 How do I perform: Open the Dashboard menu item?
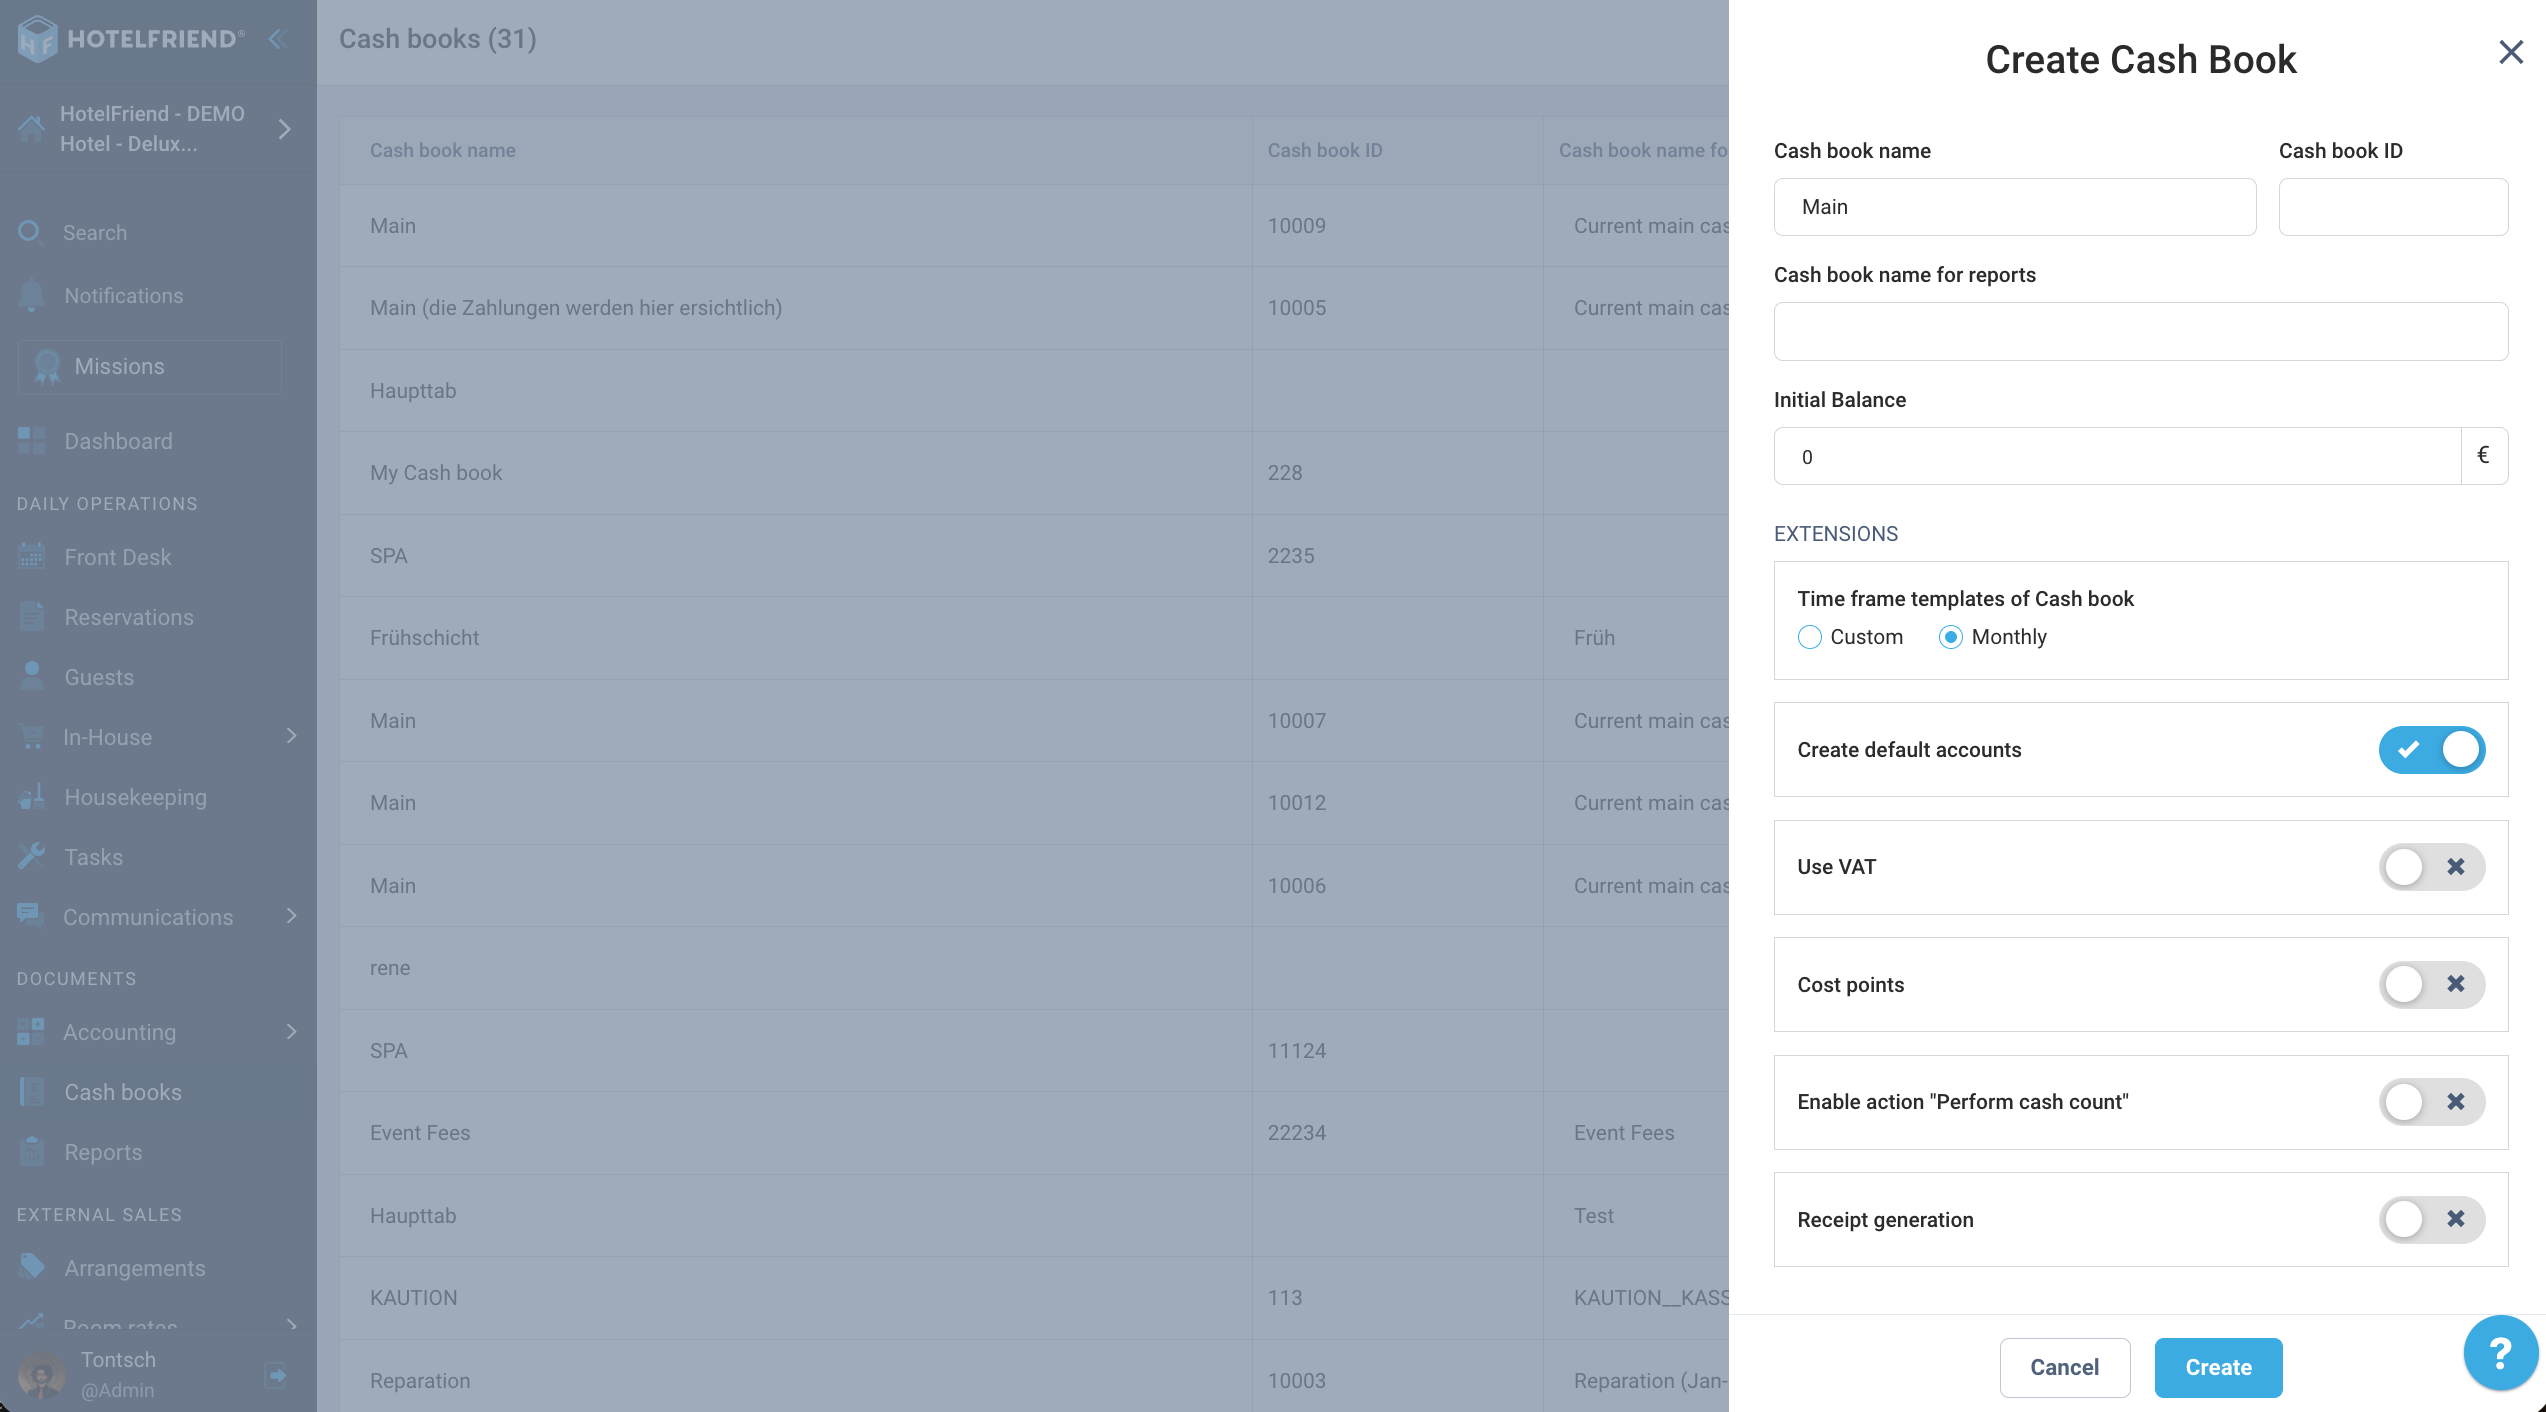(118, 441)
